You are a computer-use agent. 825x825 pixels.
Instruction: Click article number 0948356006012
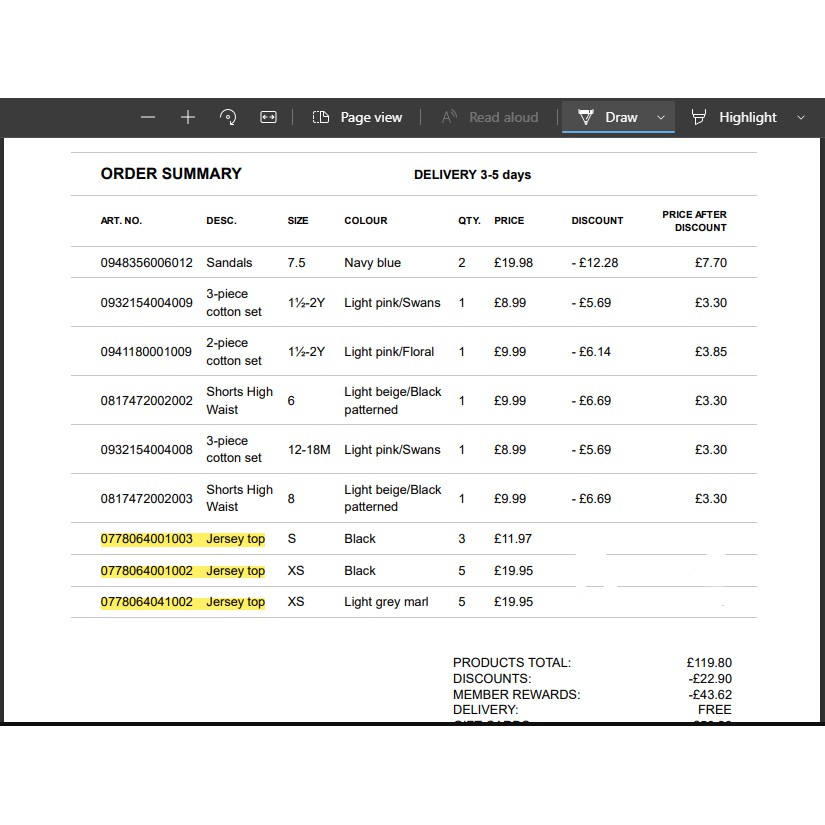click(x=146, y=263)
